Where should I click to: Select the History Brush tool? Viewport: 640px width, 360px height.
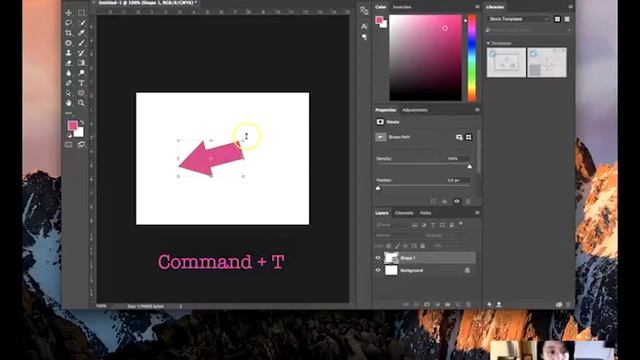(x=81, y=53)
